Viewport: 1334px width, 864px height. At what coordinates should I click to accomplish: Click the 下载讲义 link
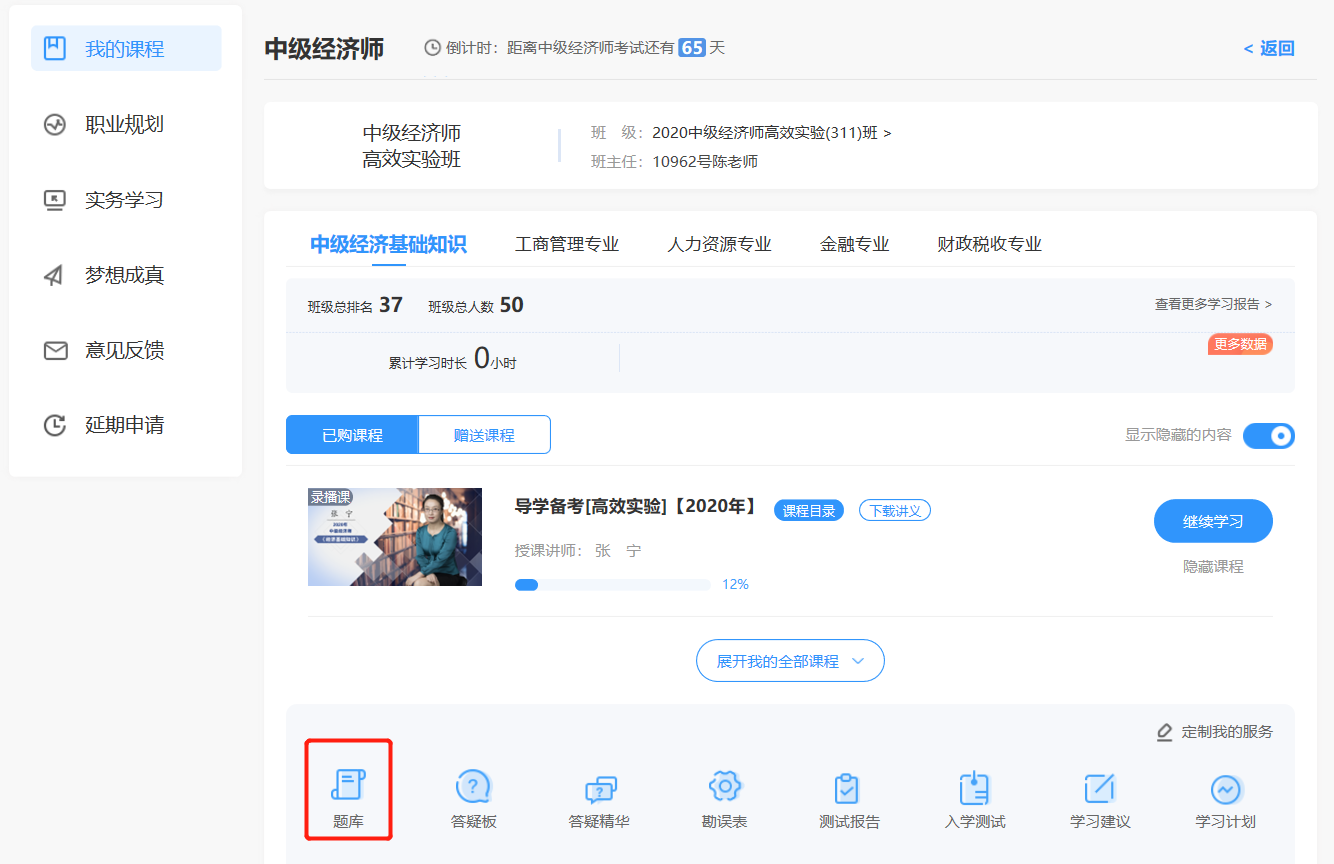pyautogui.click(x=894, y=509)
